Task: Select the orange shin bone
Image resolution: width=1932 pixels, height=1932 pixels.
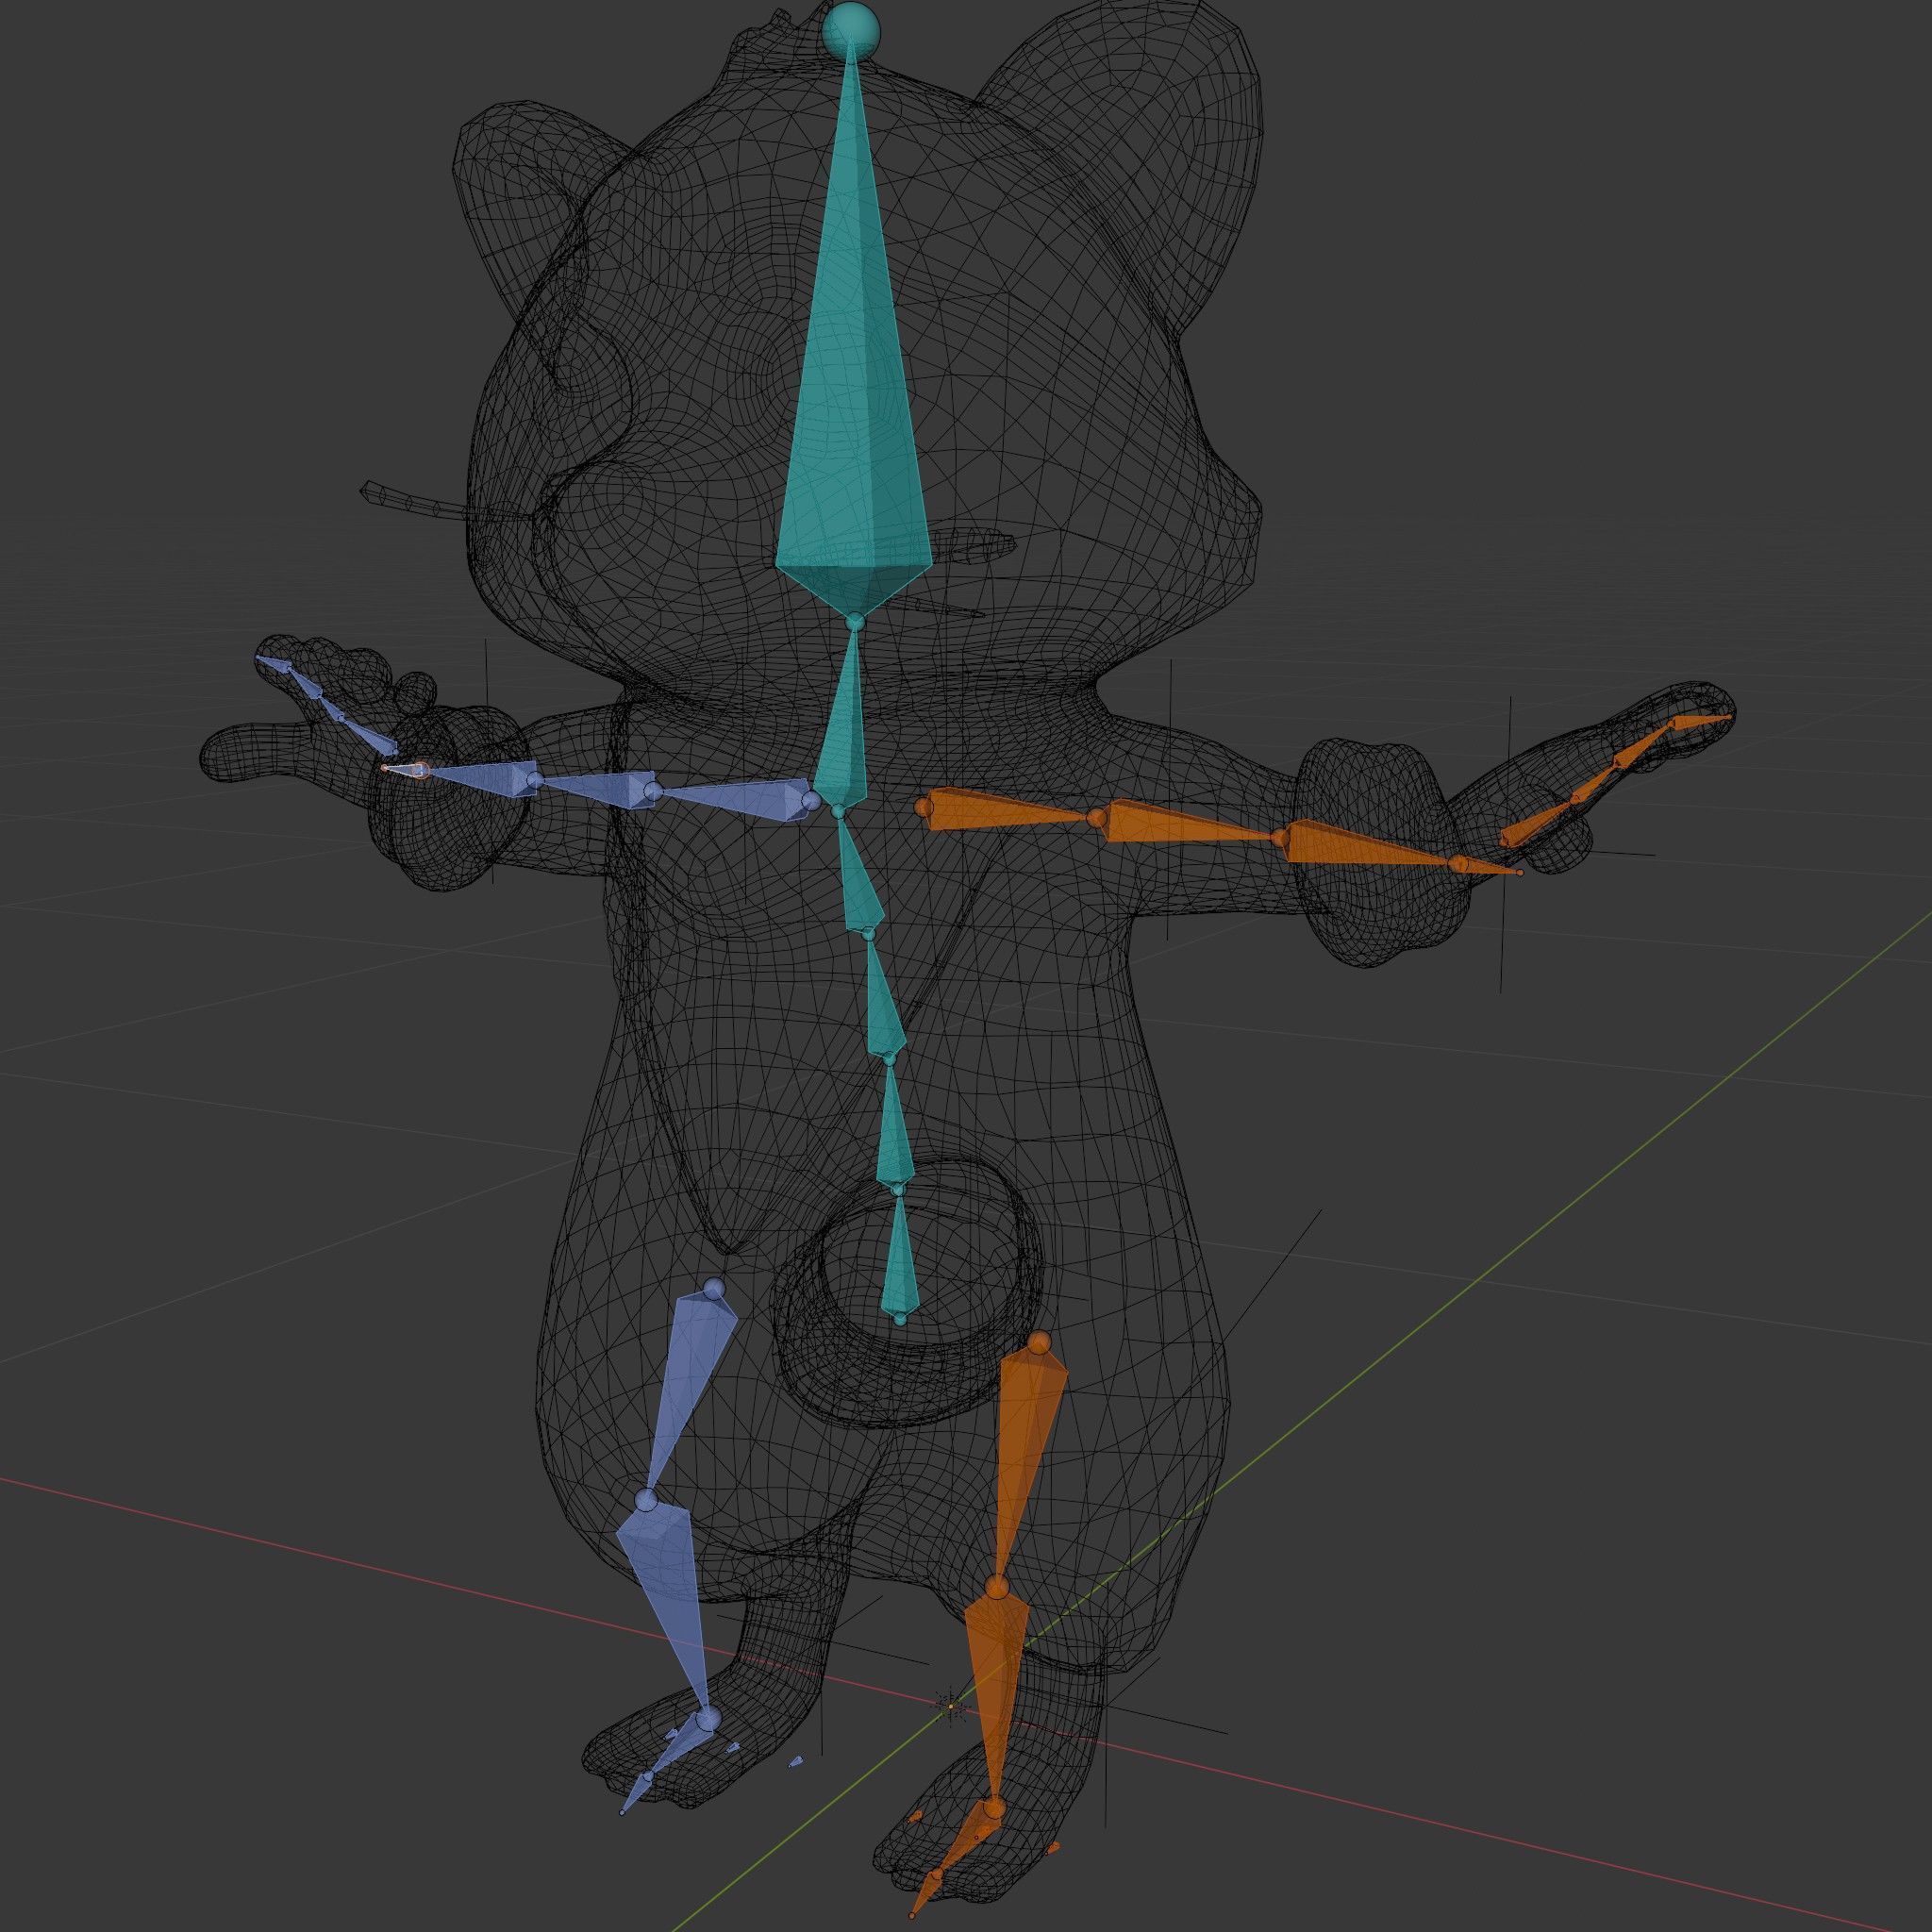Action: [995, 1690]
